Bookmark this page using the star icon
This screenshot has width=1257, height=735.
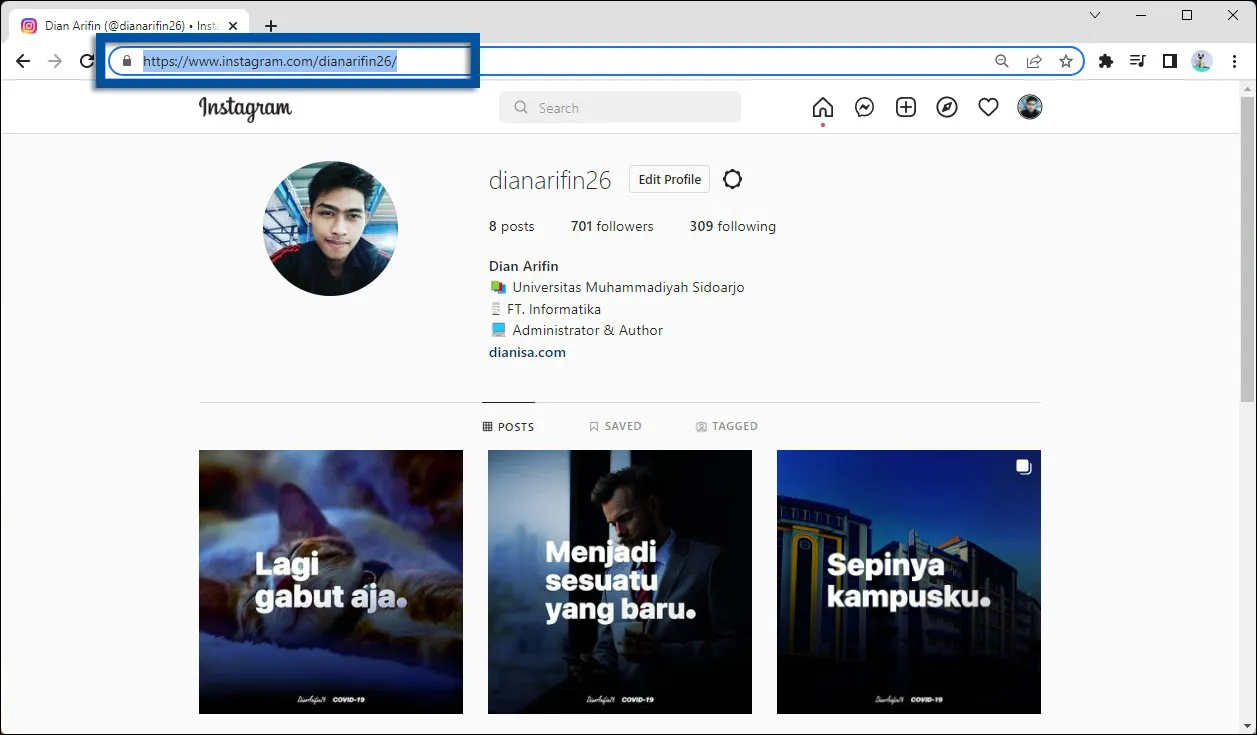coord(1066,61)
